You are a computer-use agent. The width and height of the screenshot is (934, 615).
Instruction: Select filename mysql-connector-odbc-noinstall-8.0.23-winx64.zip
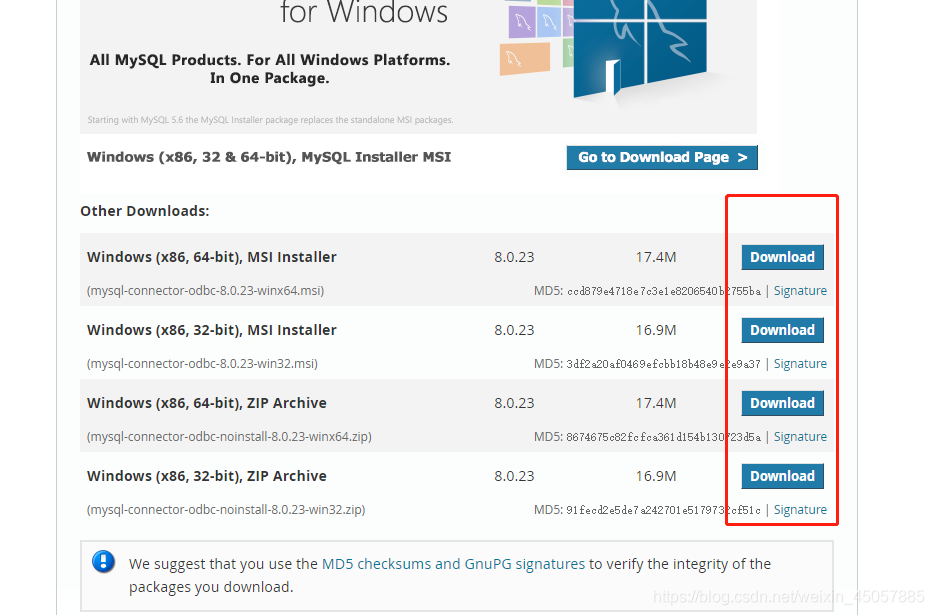[229, 437]
